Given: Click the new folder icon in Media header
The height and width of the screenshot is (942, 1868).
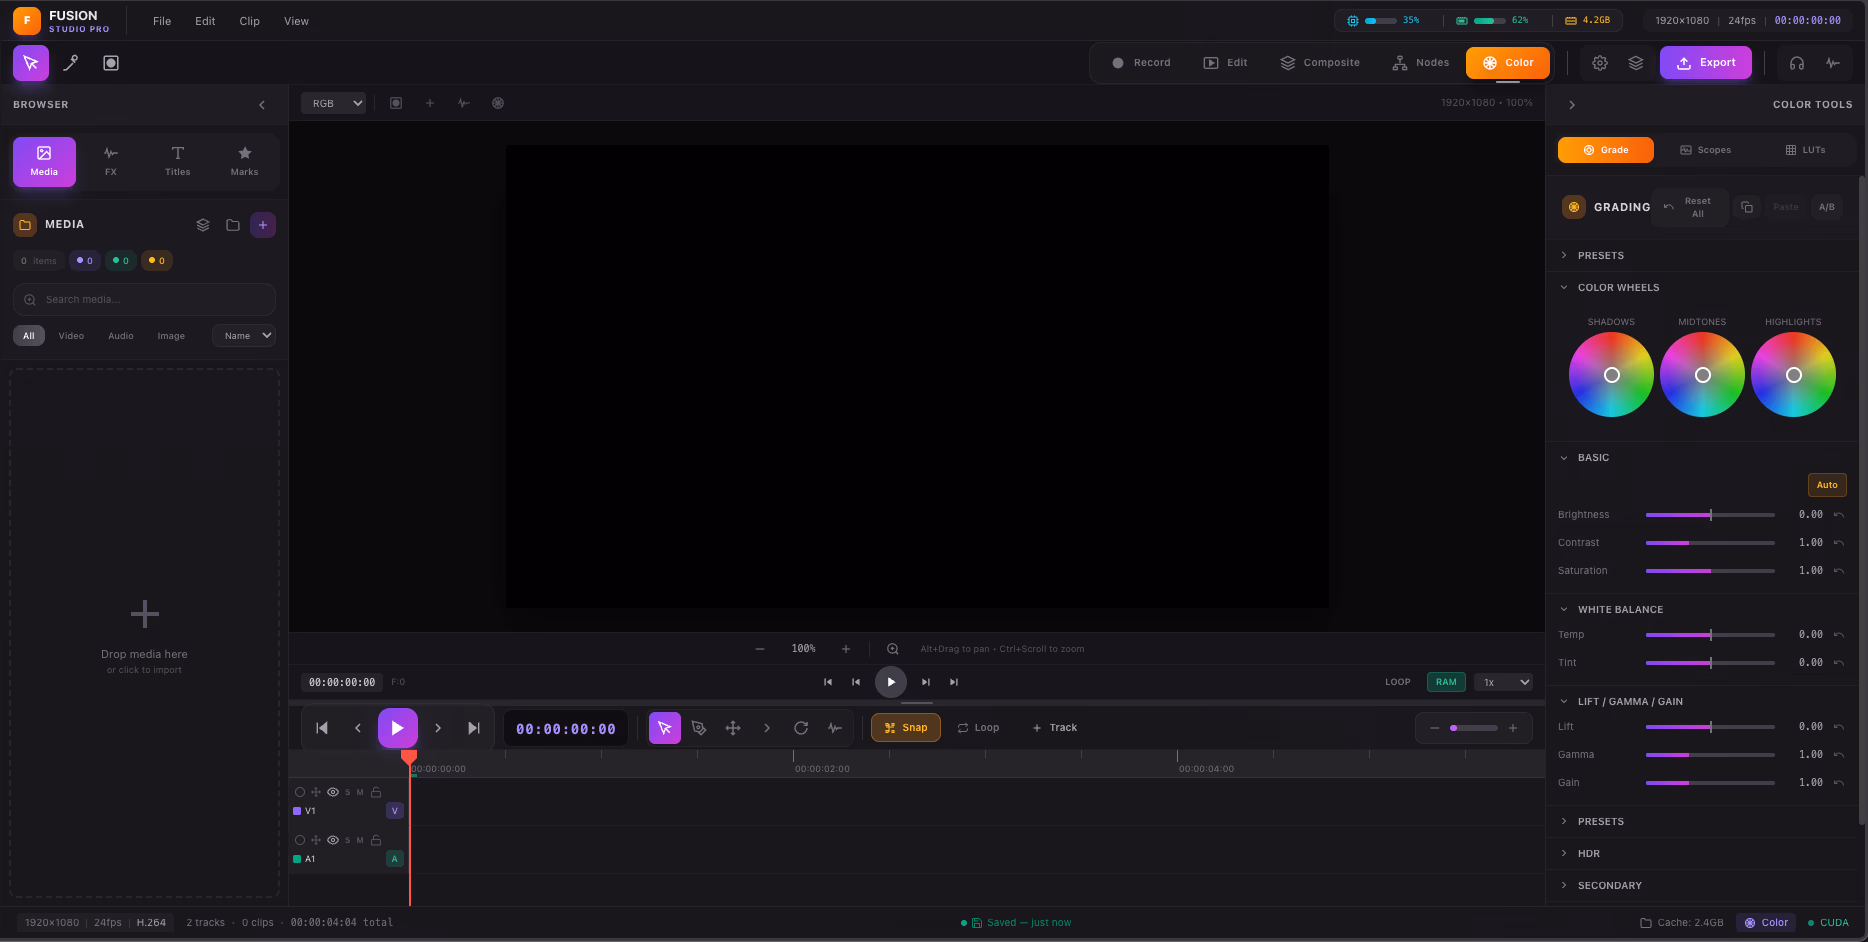Looking at the screenshot, I should click(x=233, y=225).
